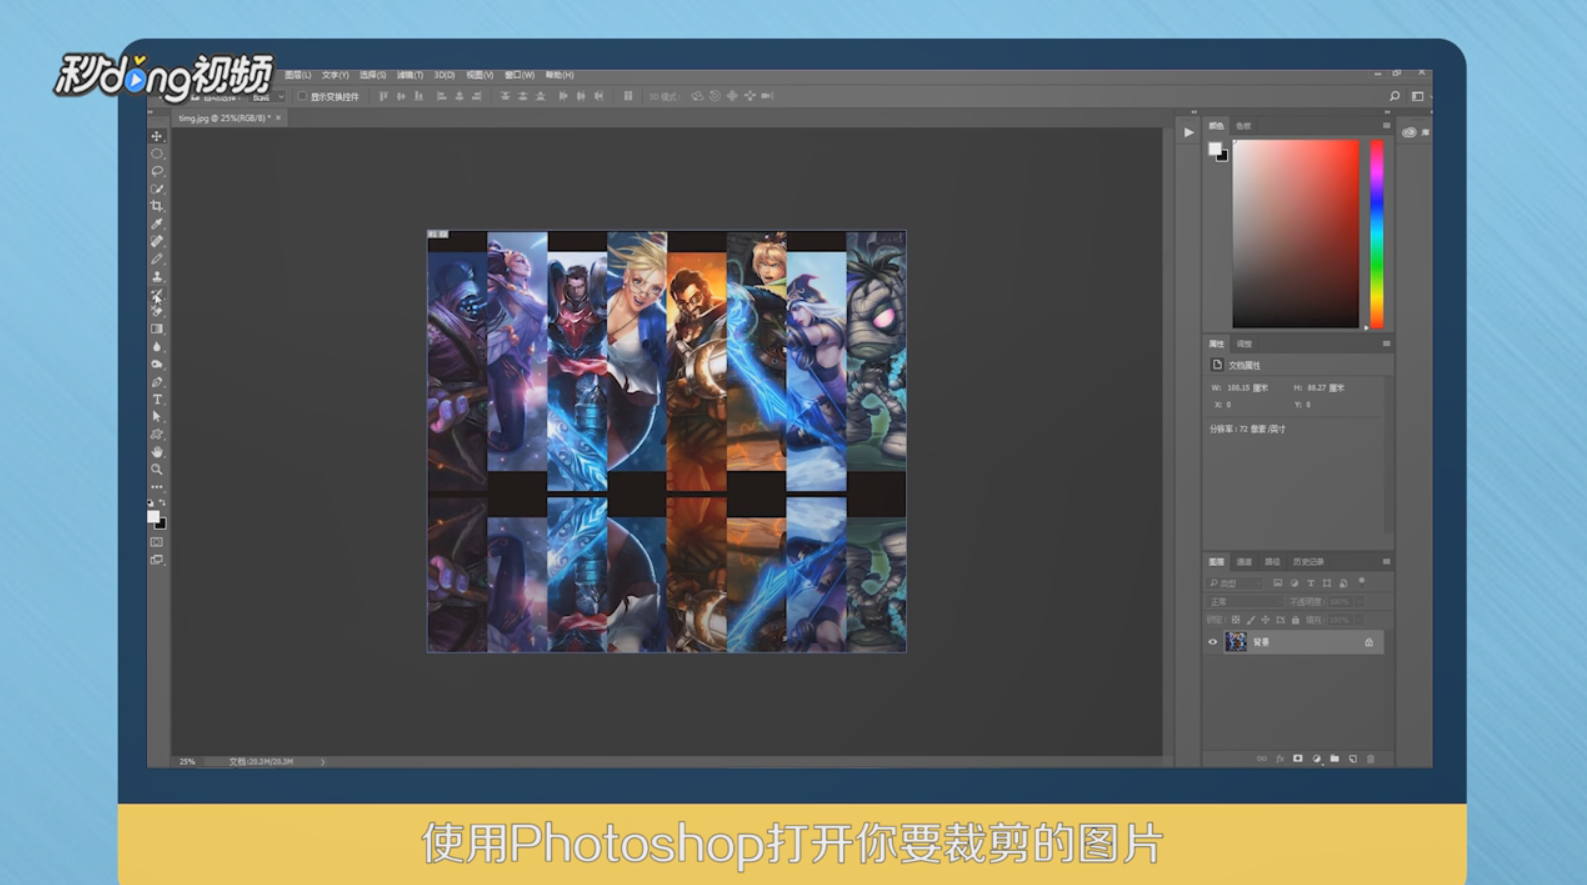Toggle the pixel layer filter icon
Image resolution: width=1587 pixels, height=885 pixels.
pos(1277,583)
